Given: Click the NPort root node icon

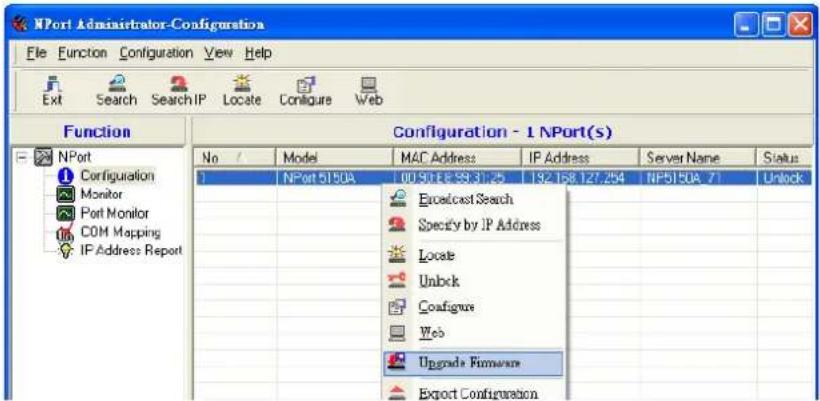Looking at the screenshot, I should [x=43, y=157].
